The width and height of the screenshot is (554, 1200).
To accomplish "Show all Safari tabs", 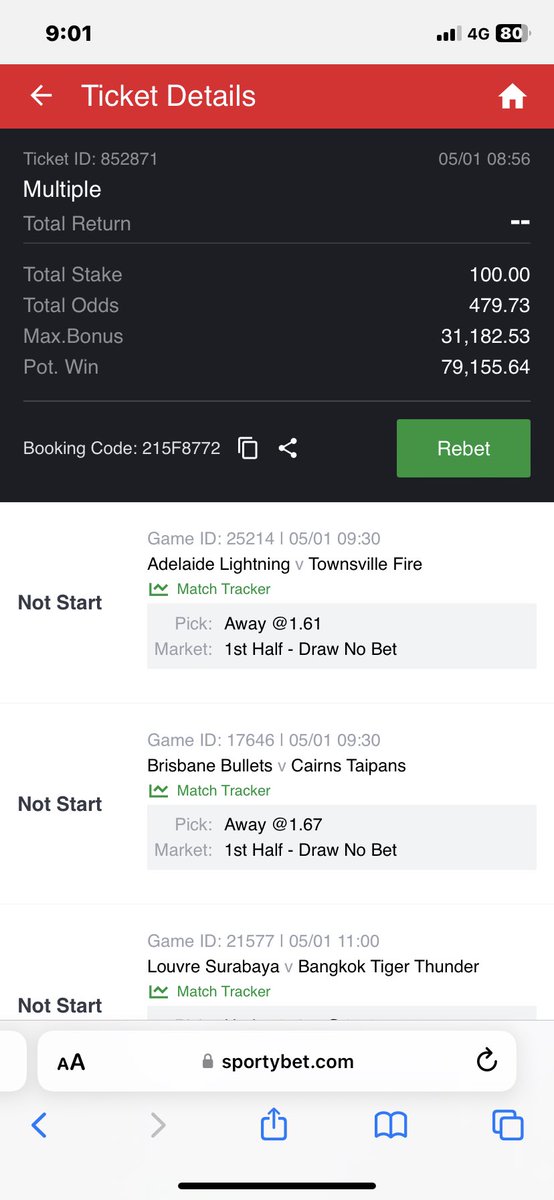I will 508,1126.
